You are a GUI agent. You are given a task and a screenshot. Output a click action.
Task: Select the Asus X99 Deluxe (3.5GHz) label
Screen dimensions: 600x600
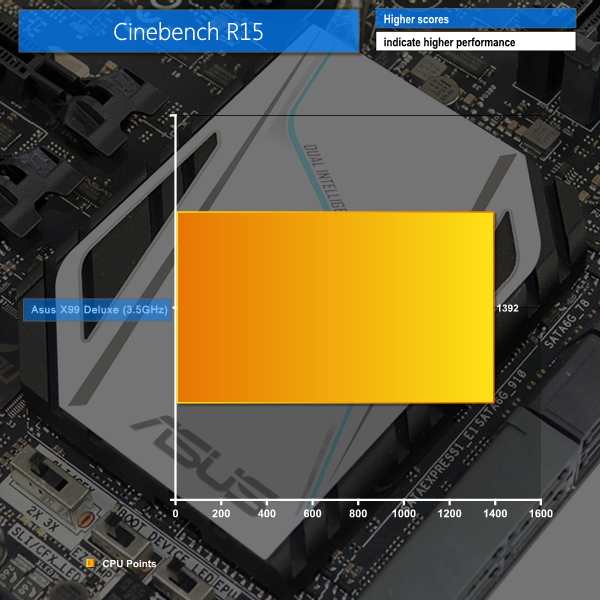[97, 310]
